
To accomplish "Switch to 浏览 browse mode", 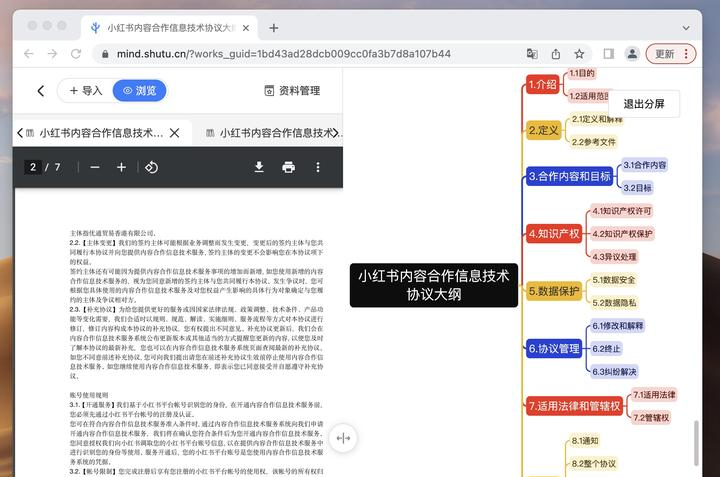I will point(140,90).
